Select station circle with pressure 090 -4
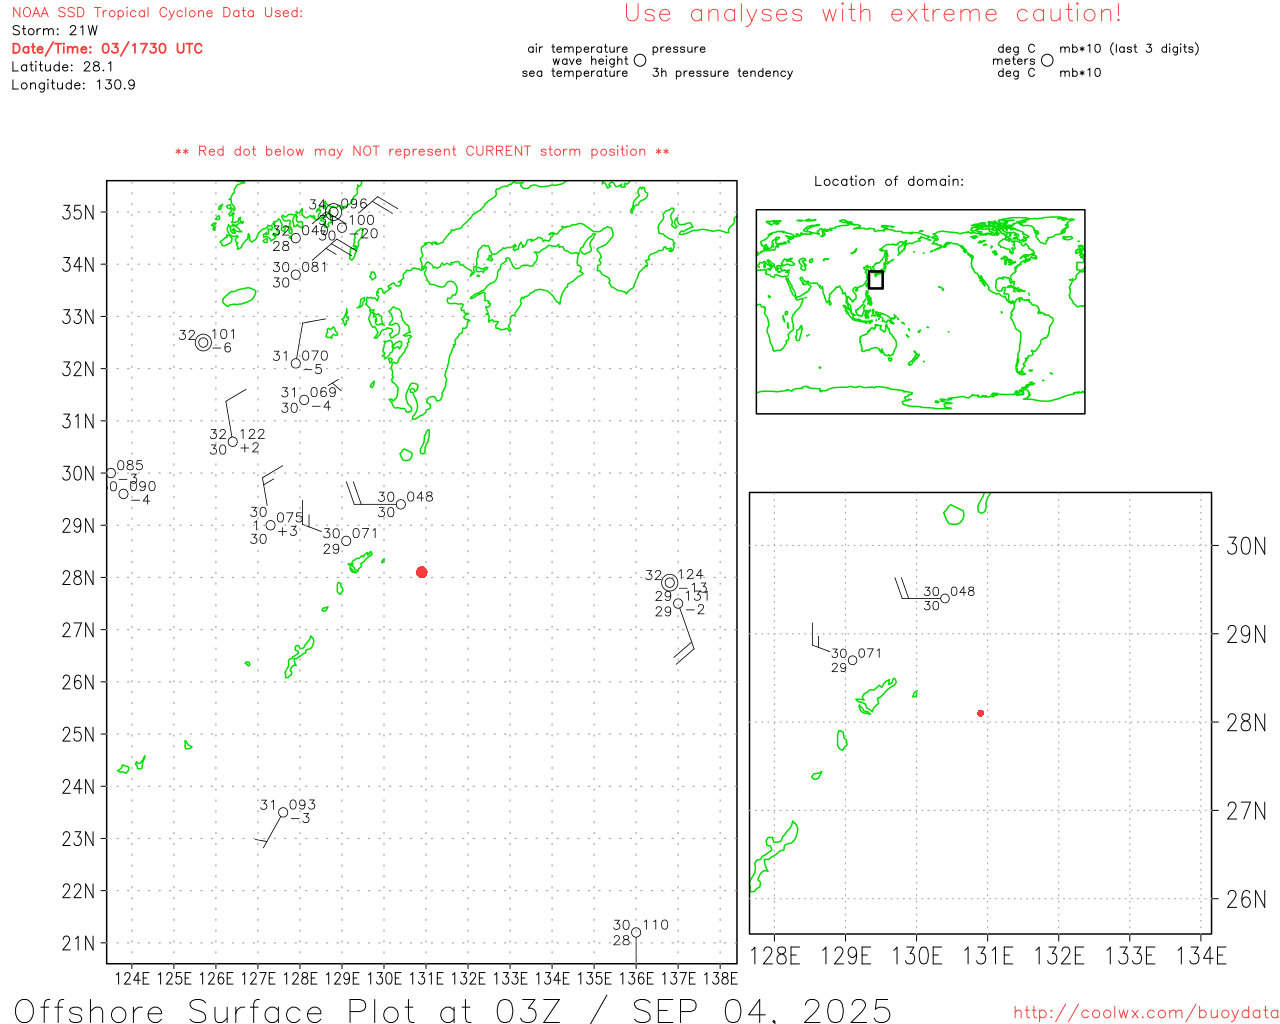The image size is (1280, 1024). (124, 493)
